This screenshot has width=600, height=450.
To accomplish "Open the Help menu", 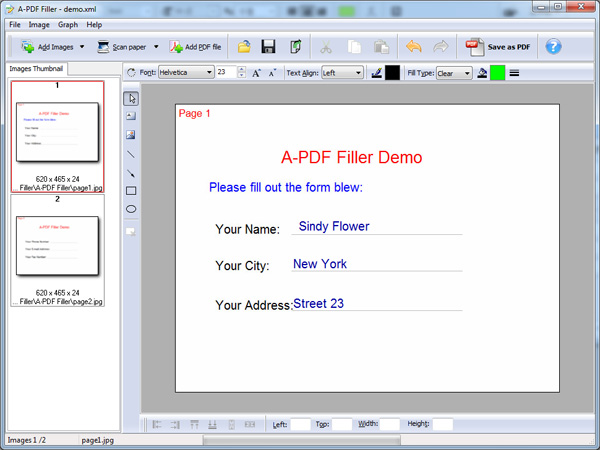I will 94,25.
